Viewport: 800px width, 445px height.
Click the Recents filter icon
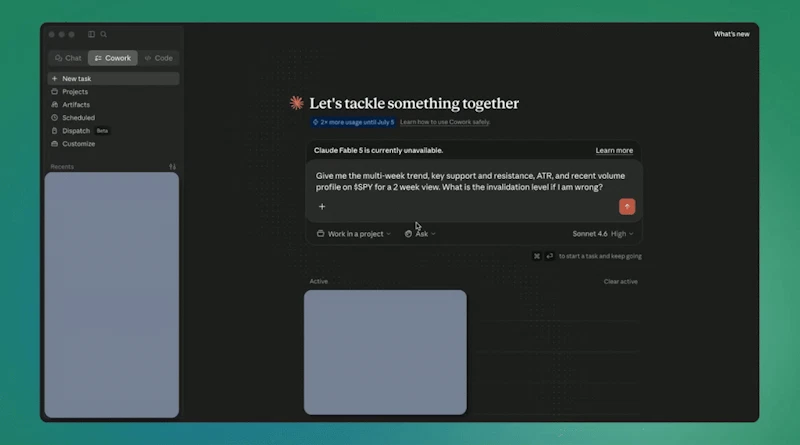(172, 167)
